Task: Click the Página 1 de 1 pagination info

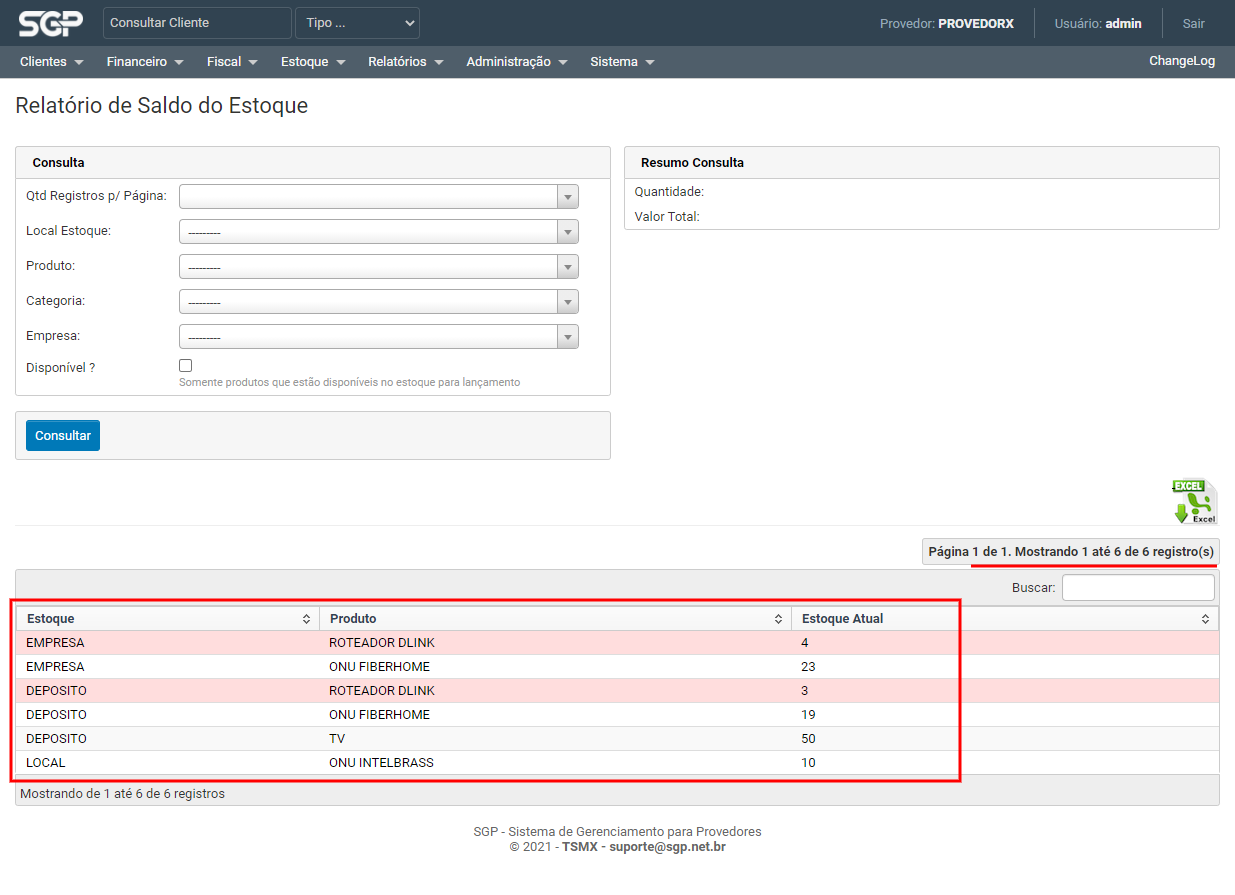Action: [1071, 552]
